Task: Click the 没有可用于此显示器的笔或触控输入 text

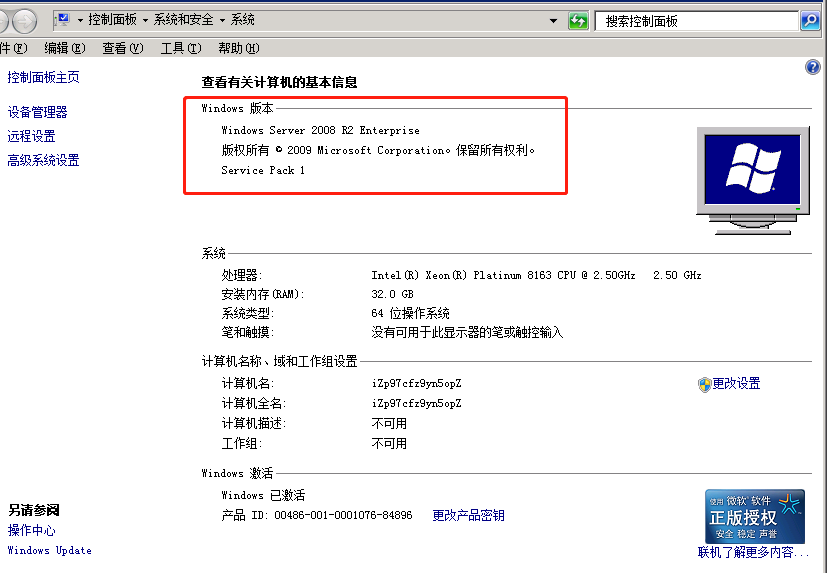Action: (x=467, y=332)
